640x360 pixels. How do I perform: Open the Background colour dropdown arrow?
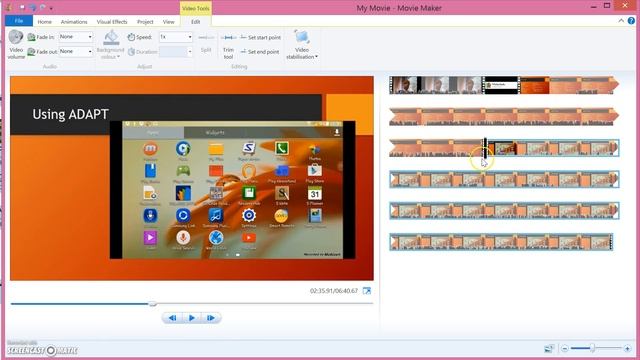coord(118,57)
